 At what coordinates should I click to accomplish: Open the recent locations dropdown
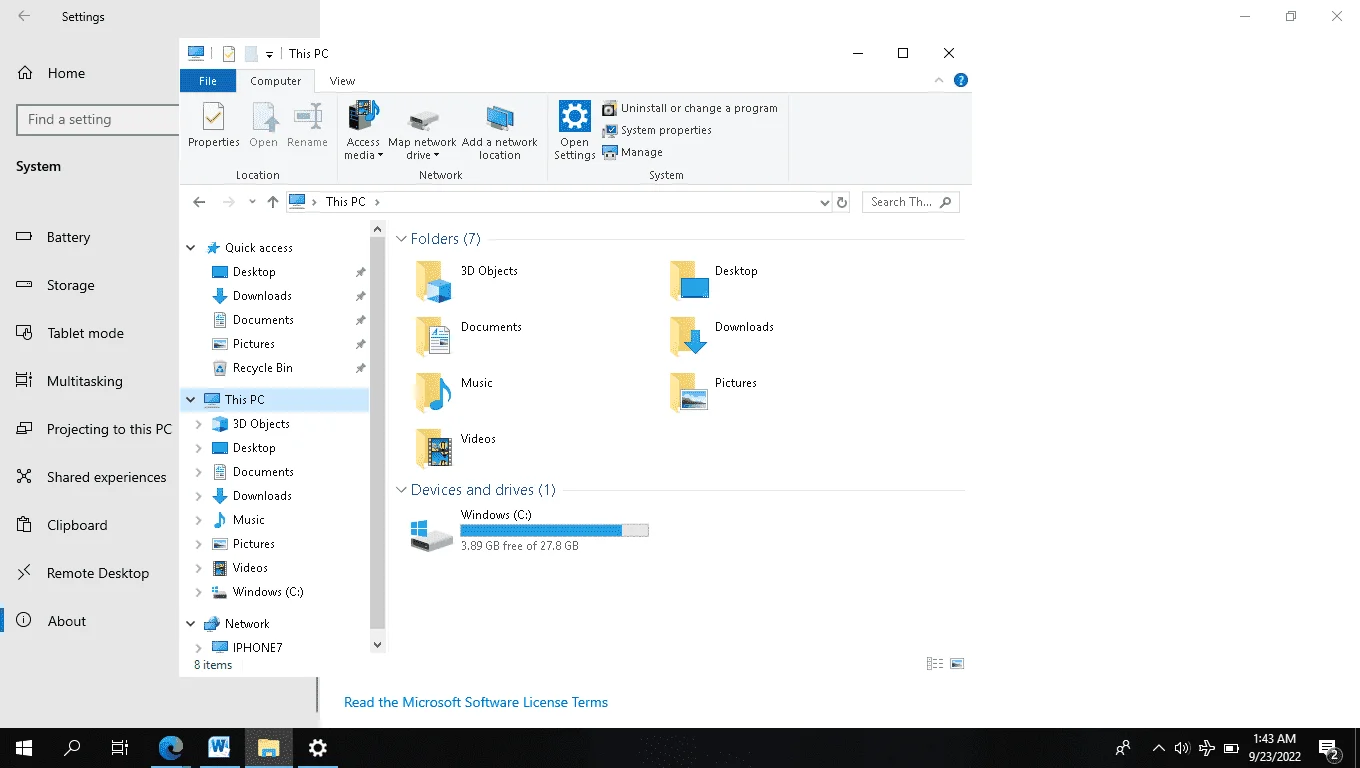pyautogui.click(x=252, y=202)
